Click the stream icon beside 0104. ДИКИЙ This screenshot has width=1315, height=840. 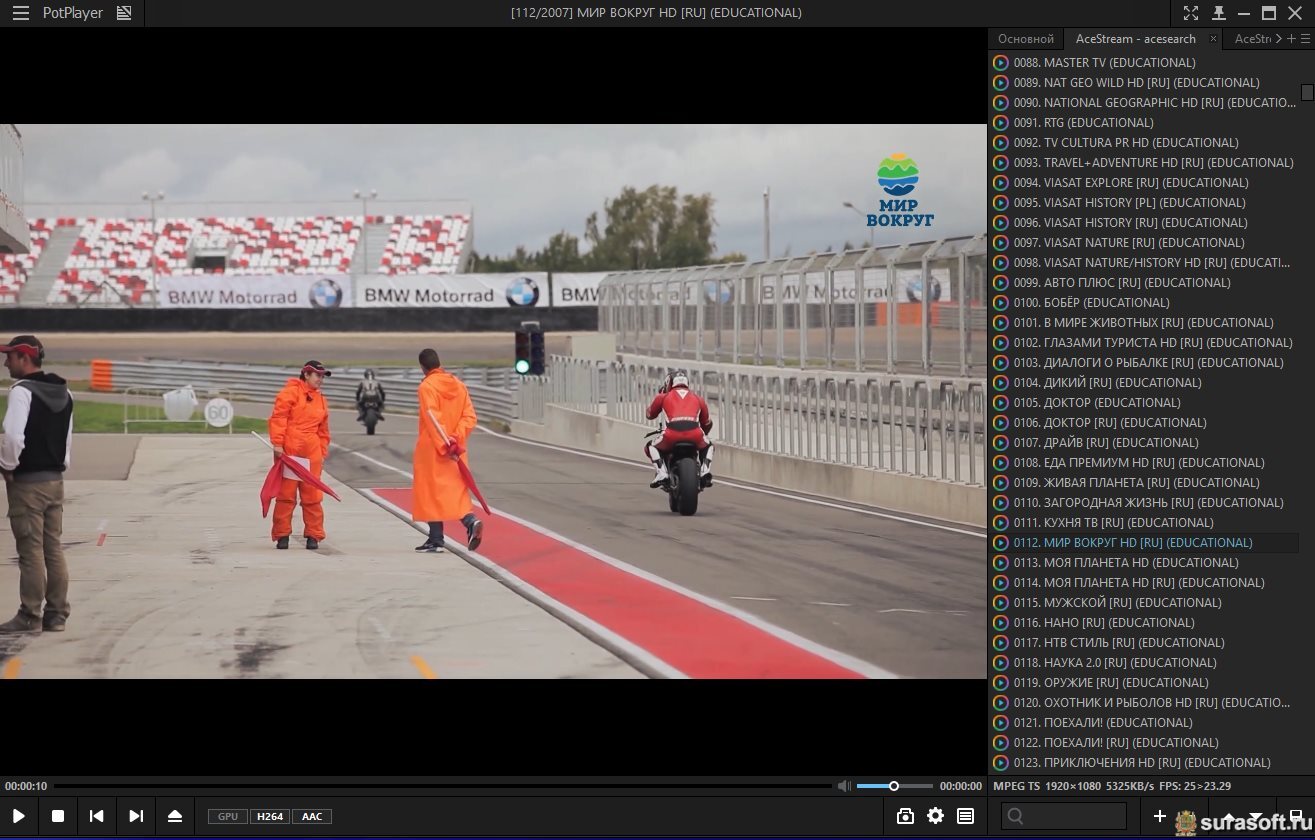click(1001, 382)
